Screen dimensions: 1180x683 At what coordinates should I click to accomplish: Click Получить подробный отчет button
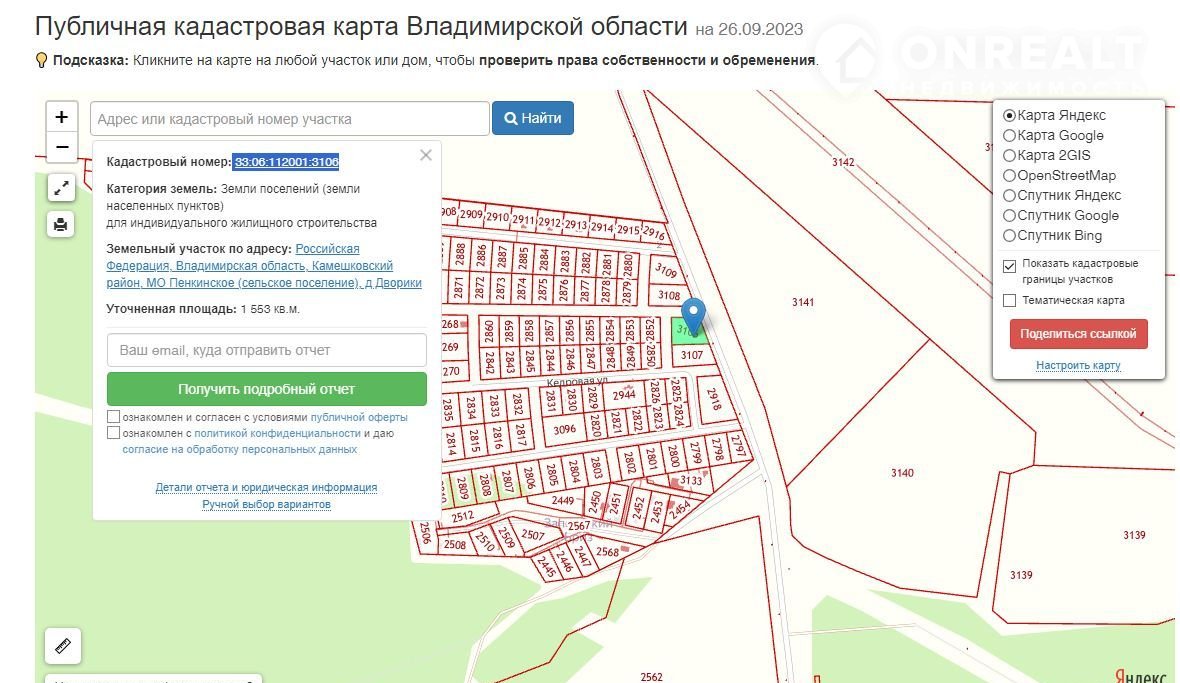coord(266,389)
